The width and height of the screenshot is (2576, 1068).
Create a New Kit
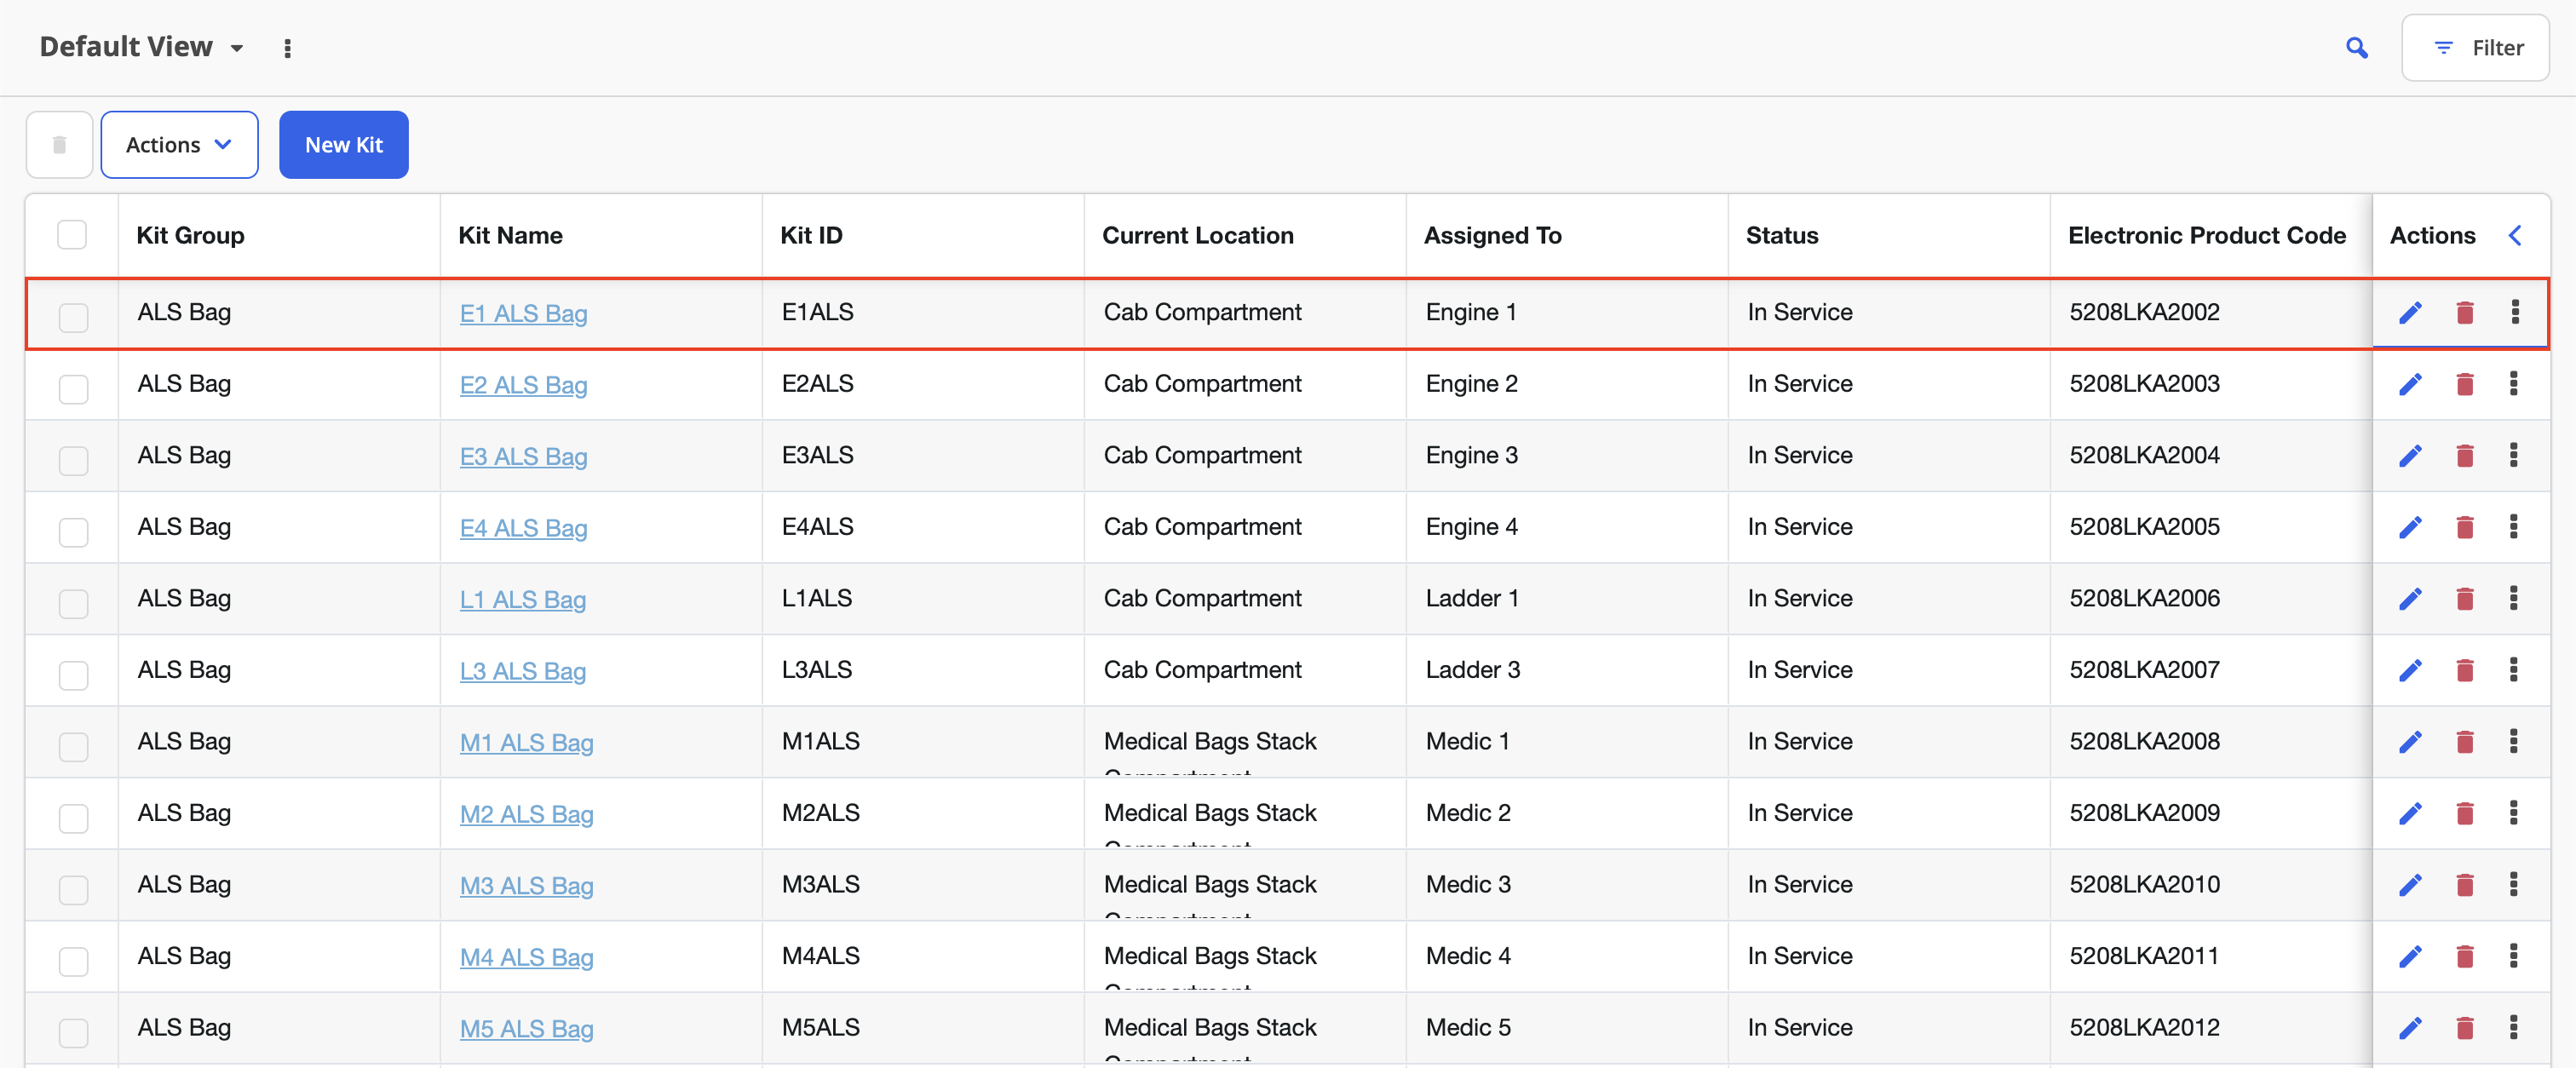click(x=343, y=145)
